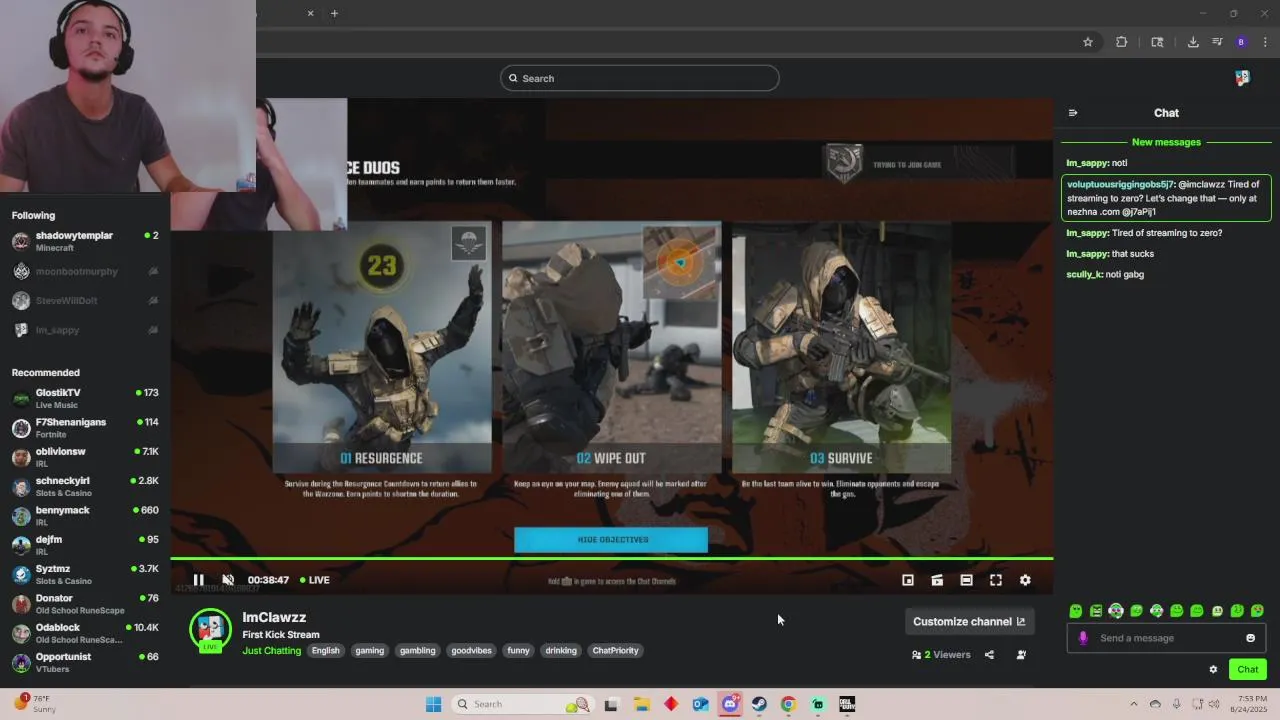The image size is (1280, 720).
Task: Open SteveWillDoIt followed channel
Action: point(85,300)
